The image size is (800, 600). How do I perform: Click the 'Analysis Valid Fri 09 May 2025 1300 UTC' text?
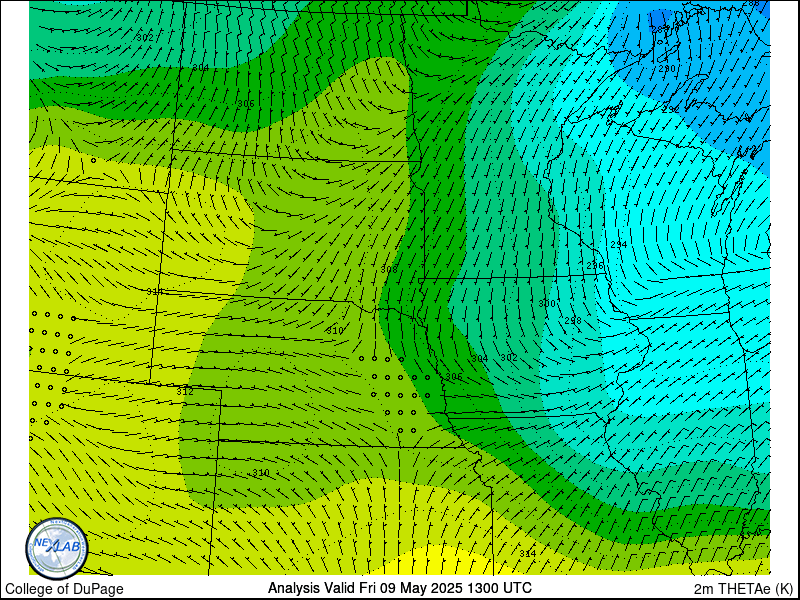[399, 588]
